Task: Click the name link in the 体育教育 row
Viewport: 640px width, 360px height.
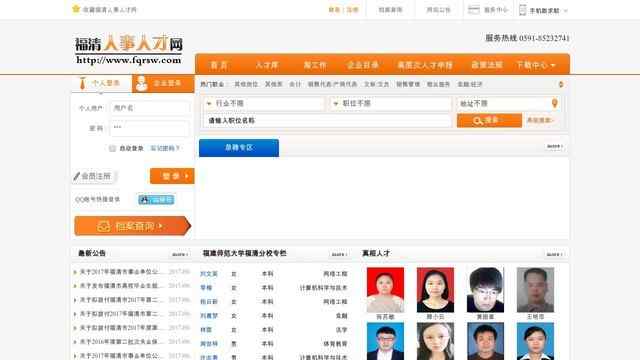Action: 209,344
